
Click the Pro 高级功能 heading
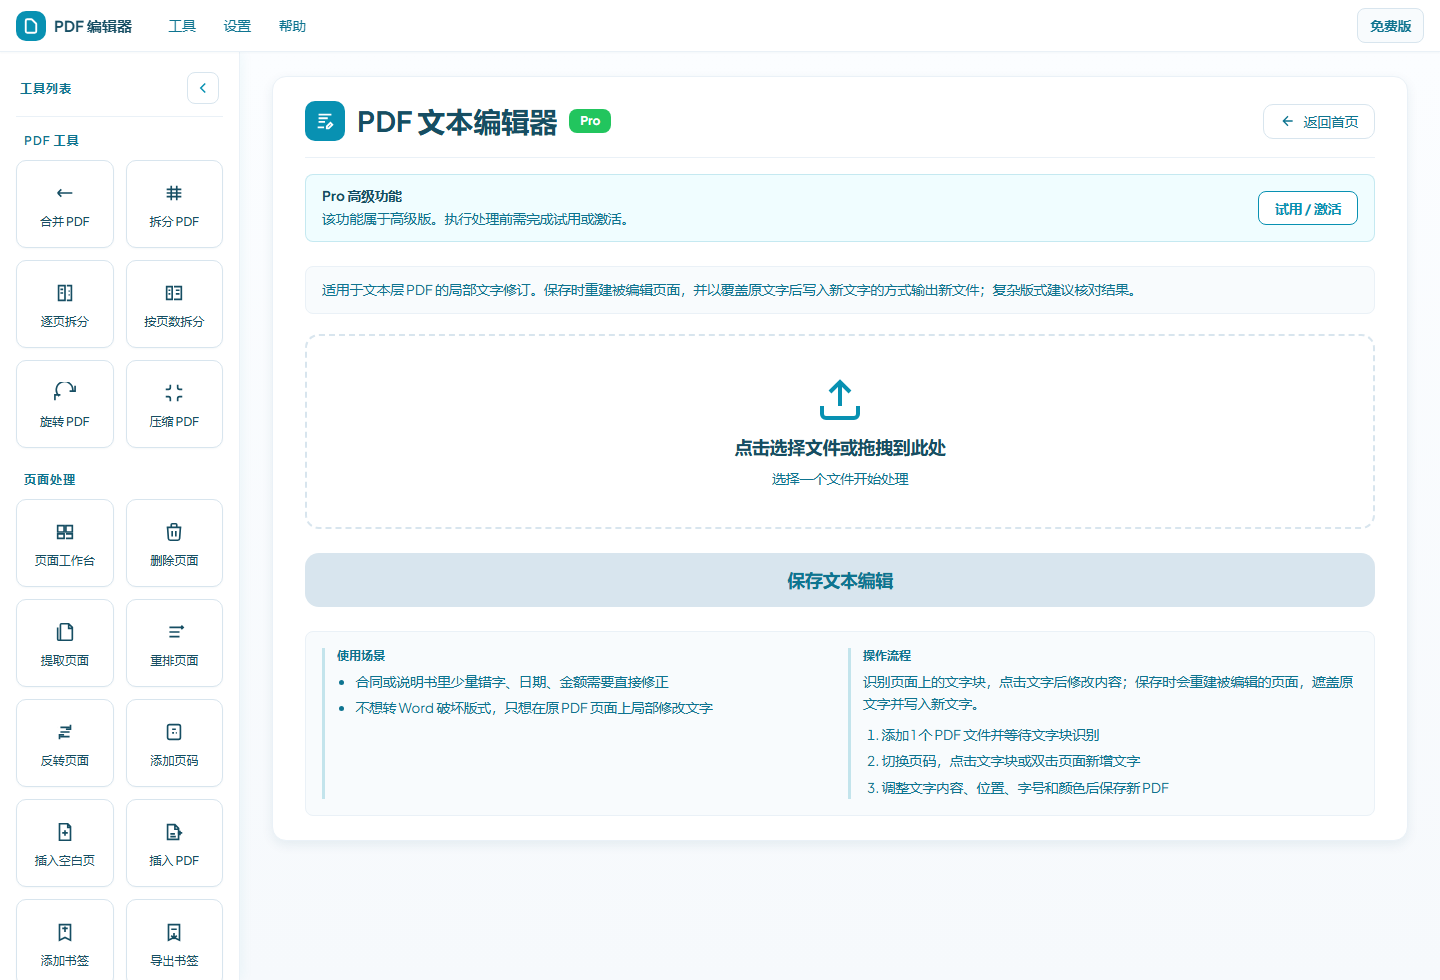(362, 196)
